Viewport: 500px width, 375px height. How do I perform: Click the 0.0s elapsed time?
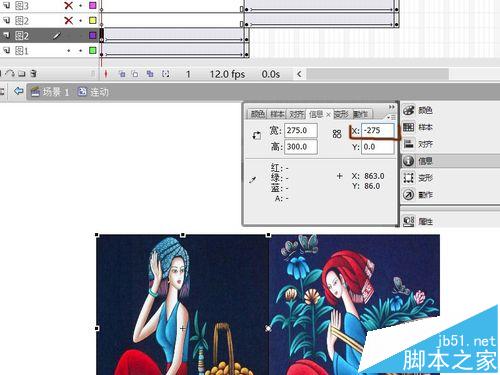[x=271, y=74]
